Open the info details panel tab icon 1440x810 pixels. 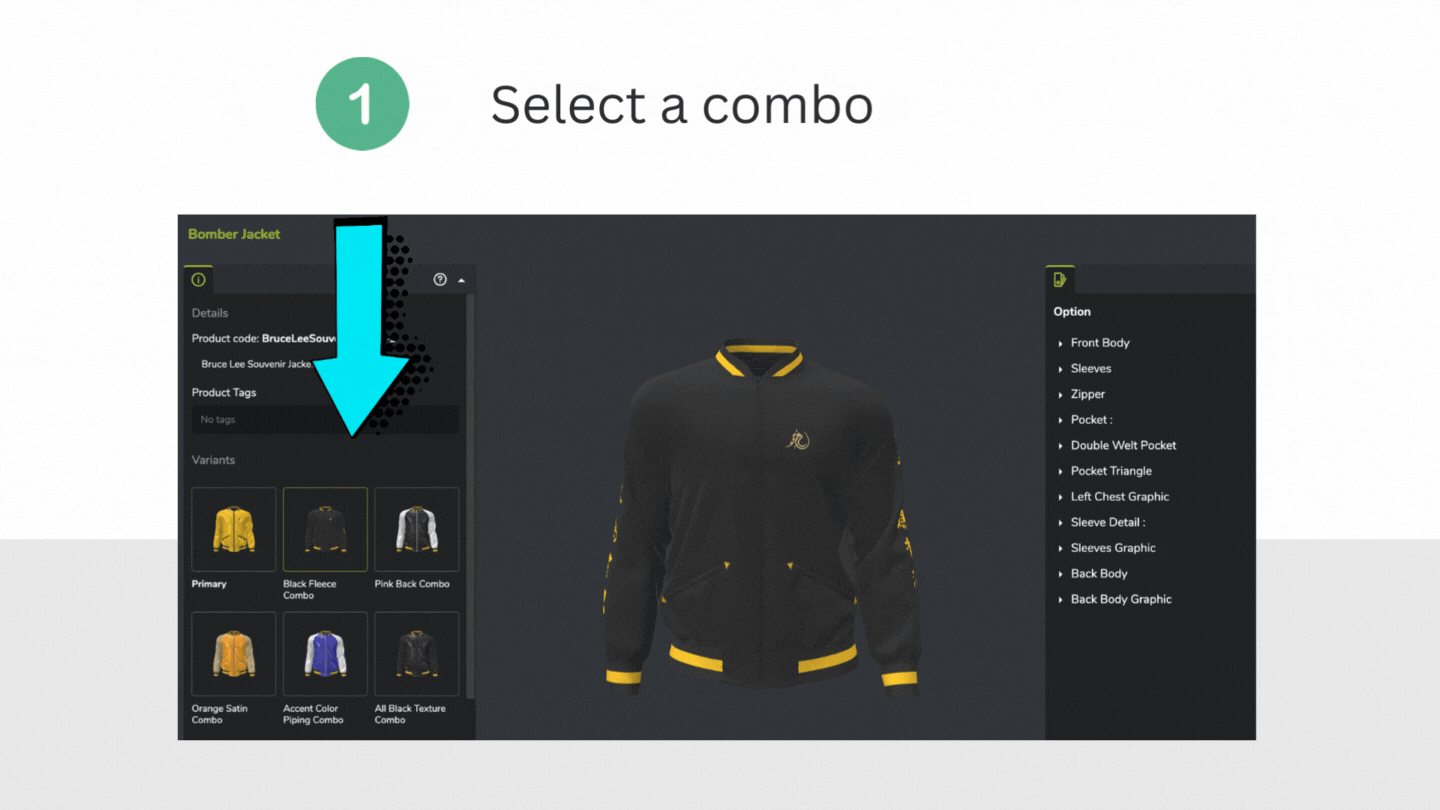coord(198,280)
